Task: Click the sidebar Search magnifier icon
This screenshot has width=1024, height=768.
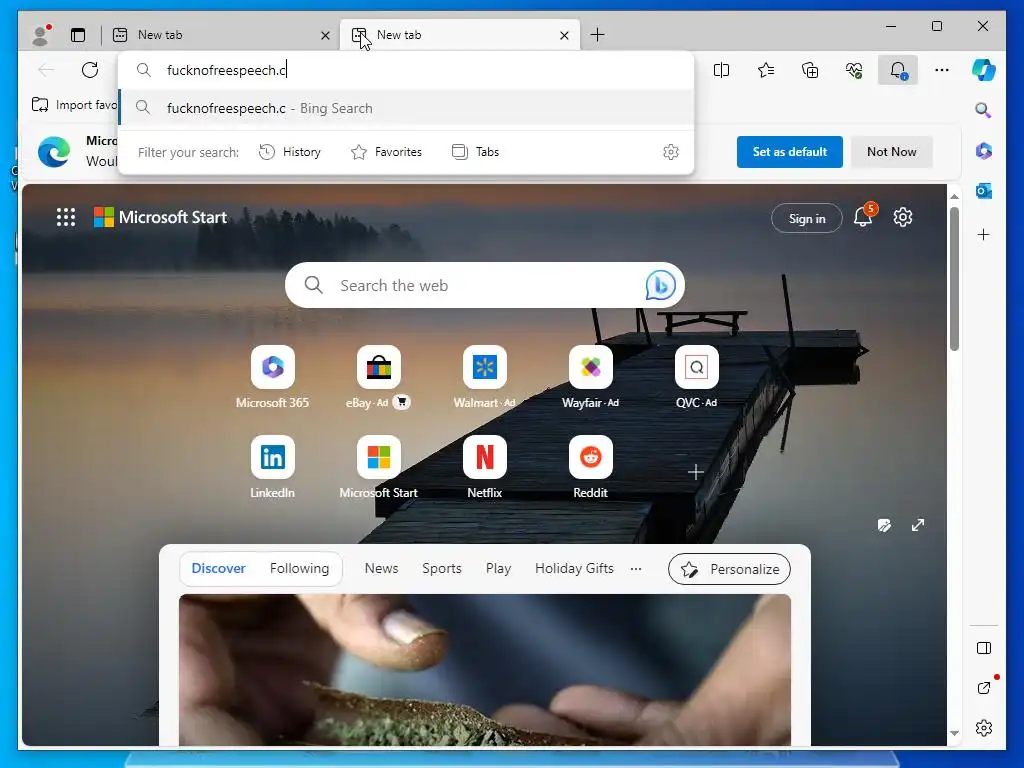Action: [984, 110]
